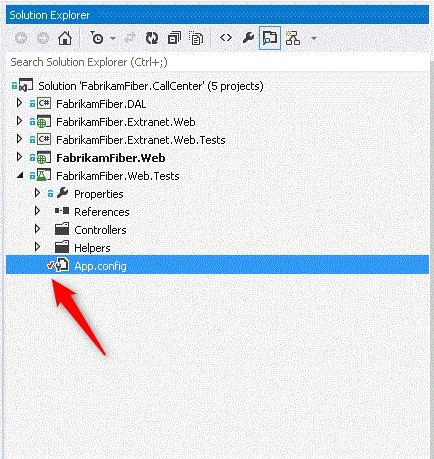The image size is (434, 459).
Task: Click the View Class Diagram icon
Action: point(293,38)
